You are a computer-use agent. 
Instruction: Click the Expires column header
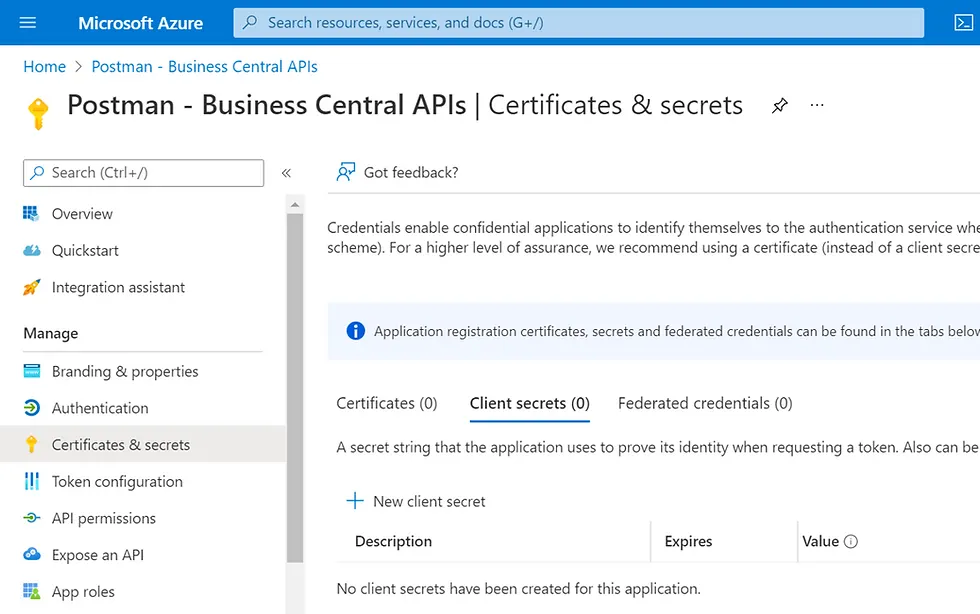pyautogui.click(x=688, y=541)
